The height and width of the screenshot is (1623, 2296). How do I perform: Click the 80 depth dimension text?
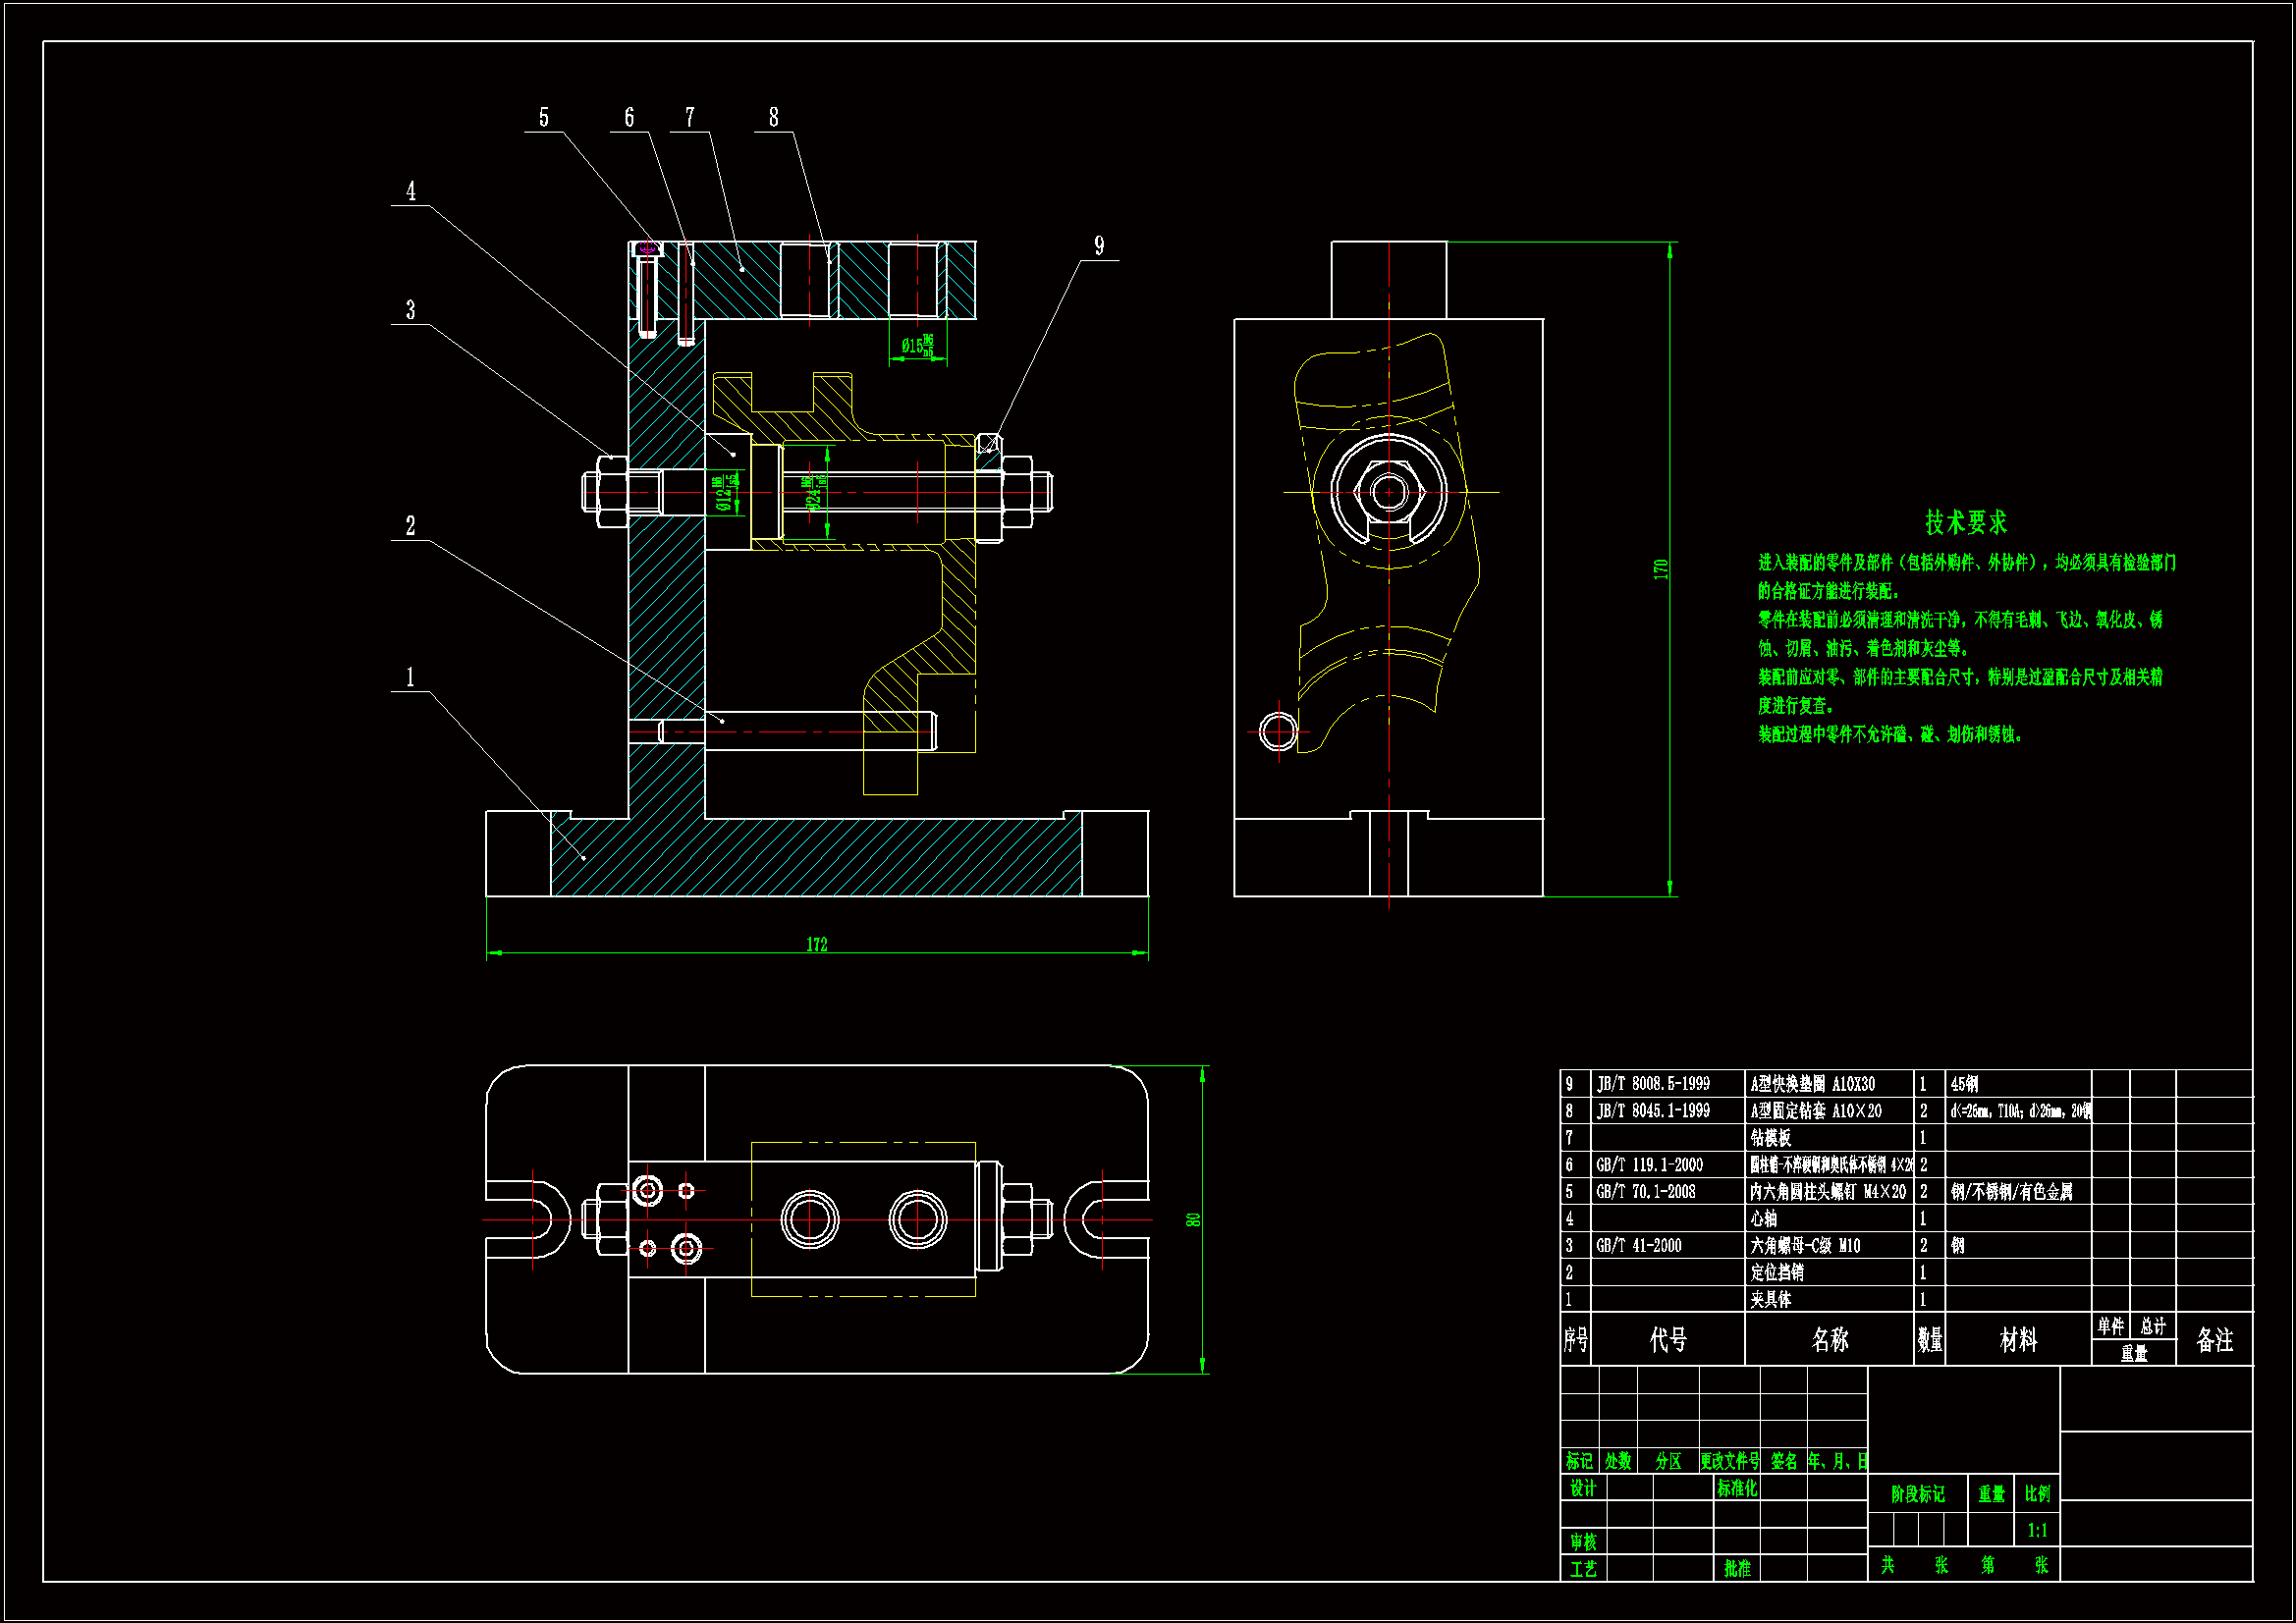pyautogui.click(x=1193, y=1220)
